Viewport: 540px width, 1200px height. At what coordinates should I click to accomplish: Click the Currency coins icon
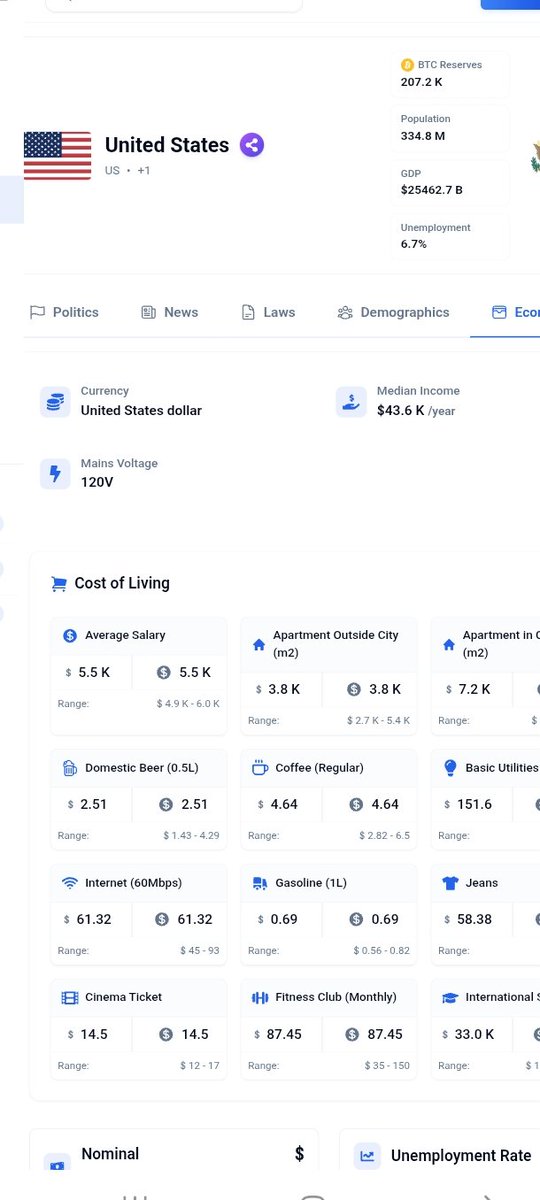pos(55,402)
